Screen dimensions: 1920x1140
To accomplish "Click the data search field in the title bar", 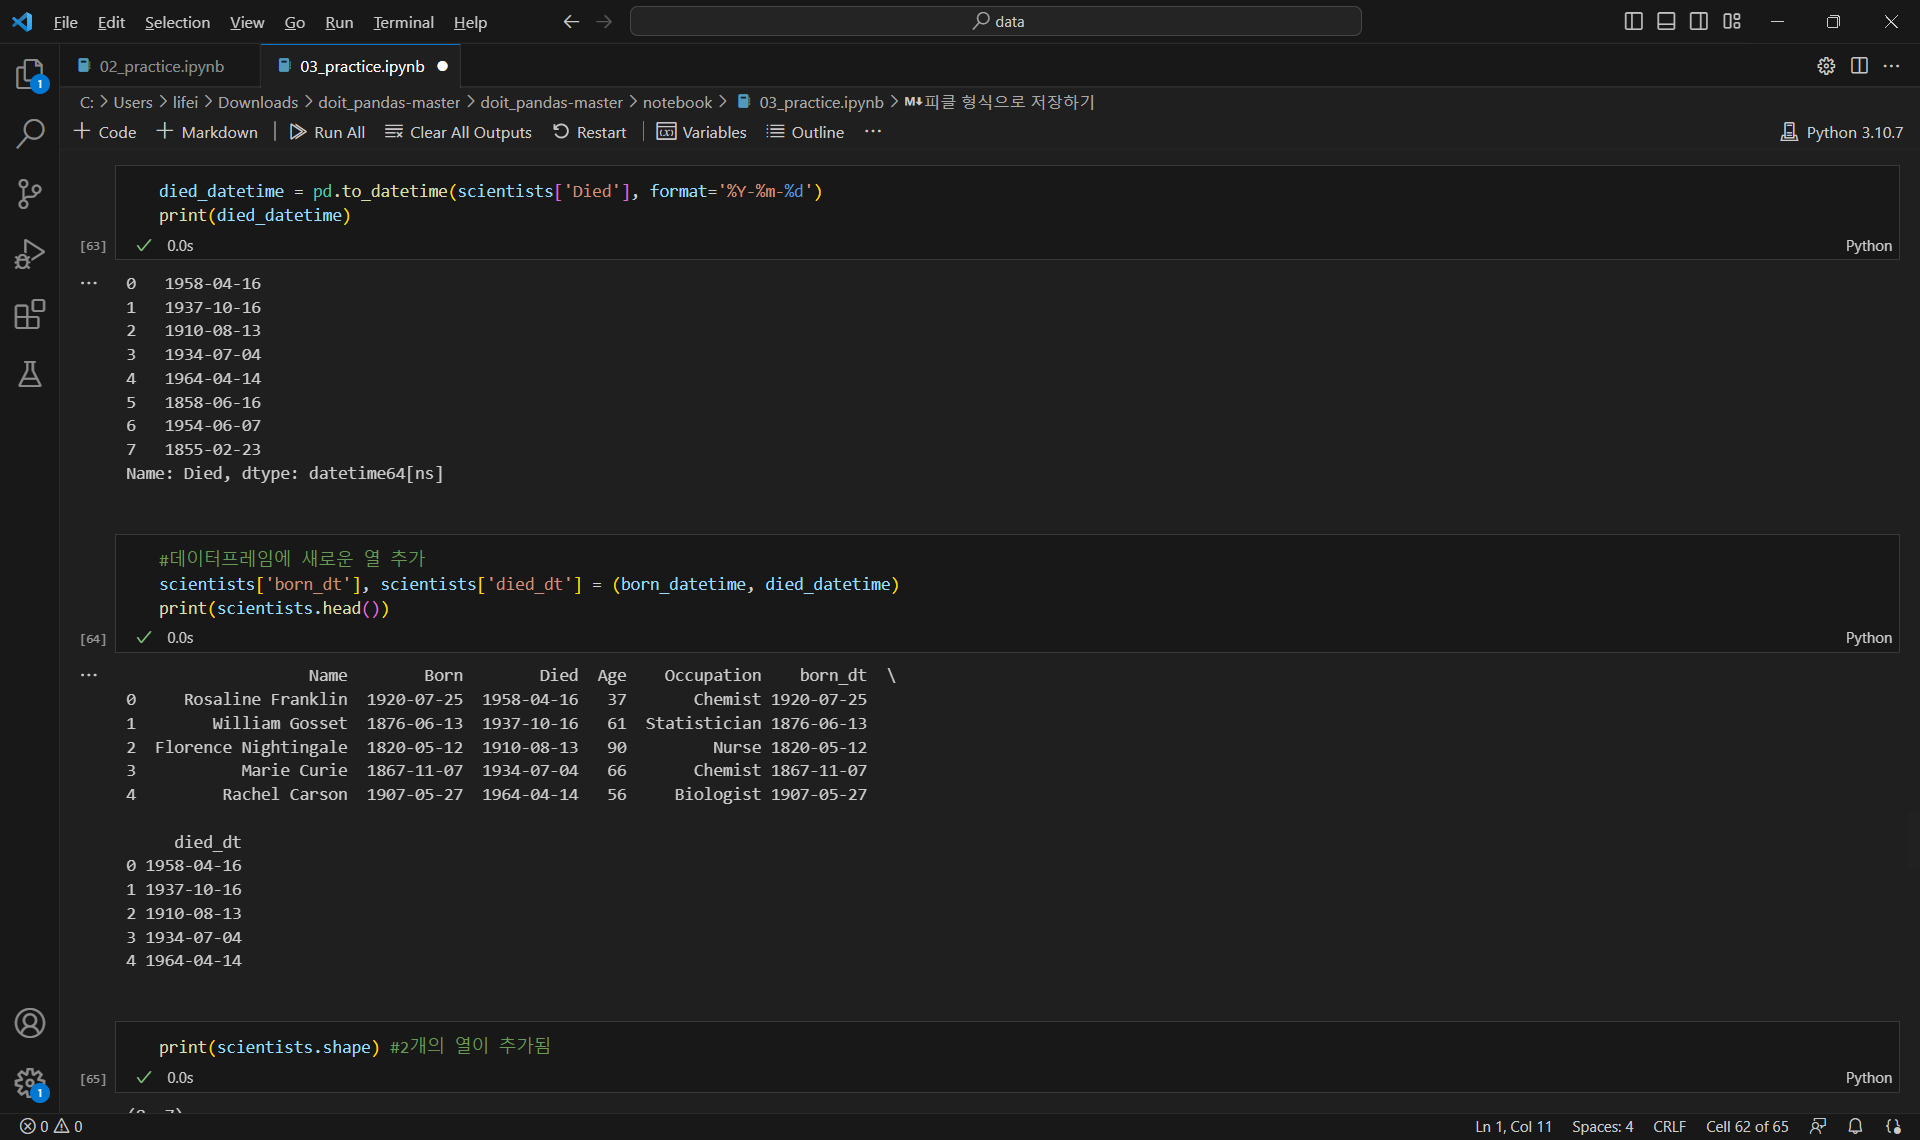I will coord(995,21).
